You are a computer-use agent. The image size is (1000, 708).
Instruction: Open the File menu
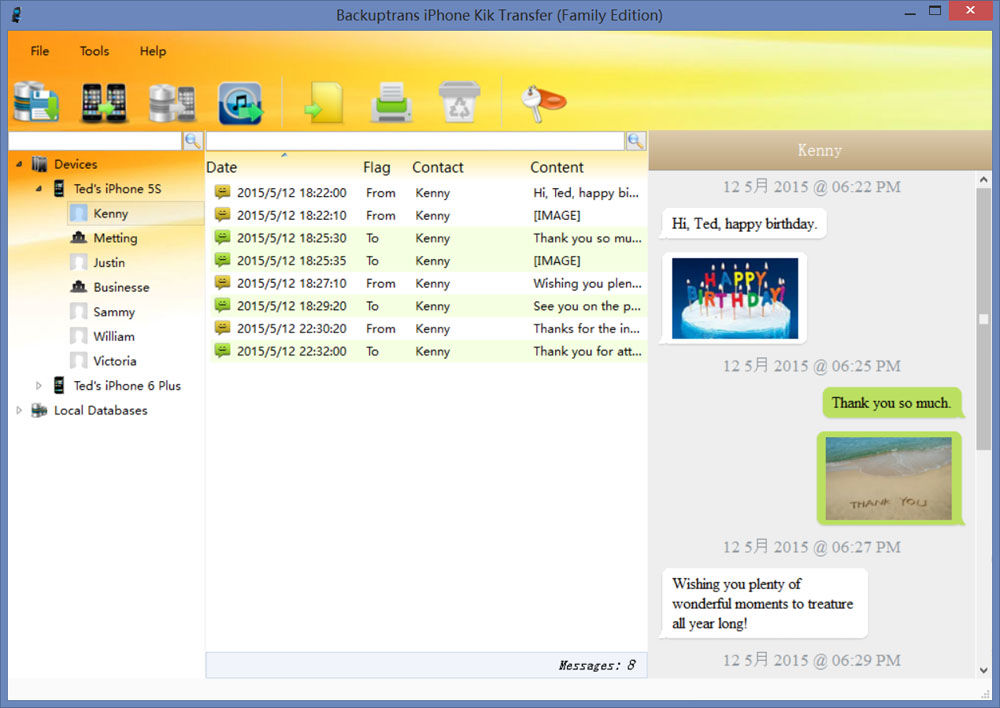point(40,51)
